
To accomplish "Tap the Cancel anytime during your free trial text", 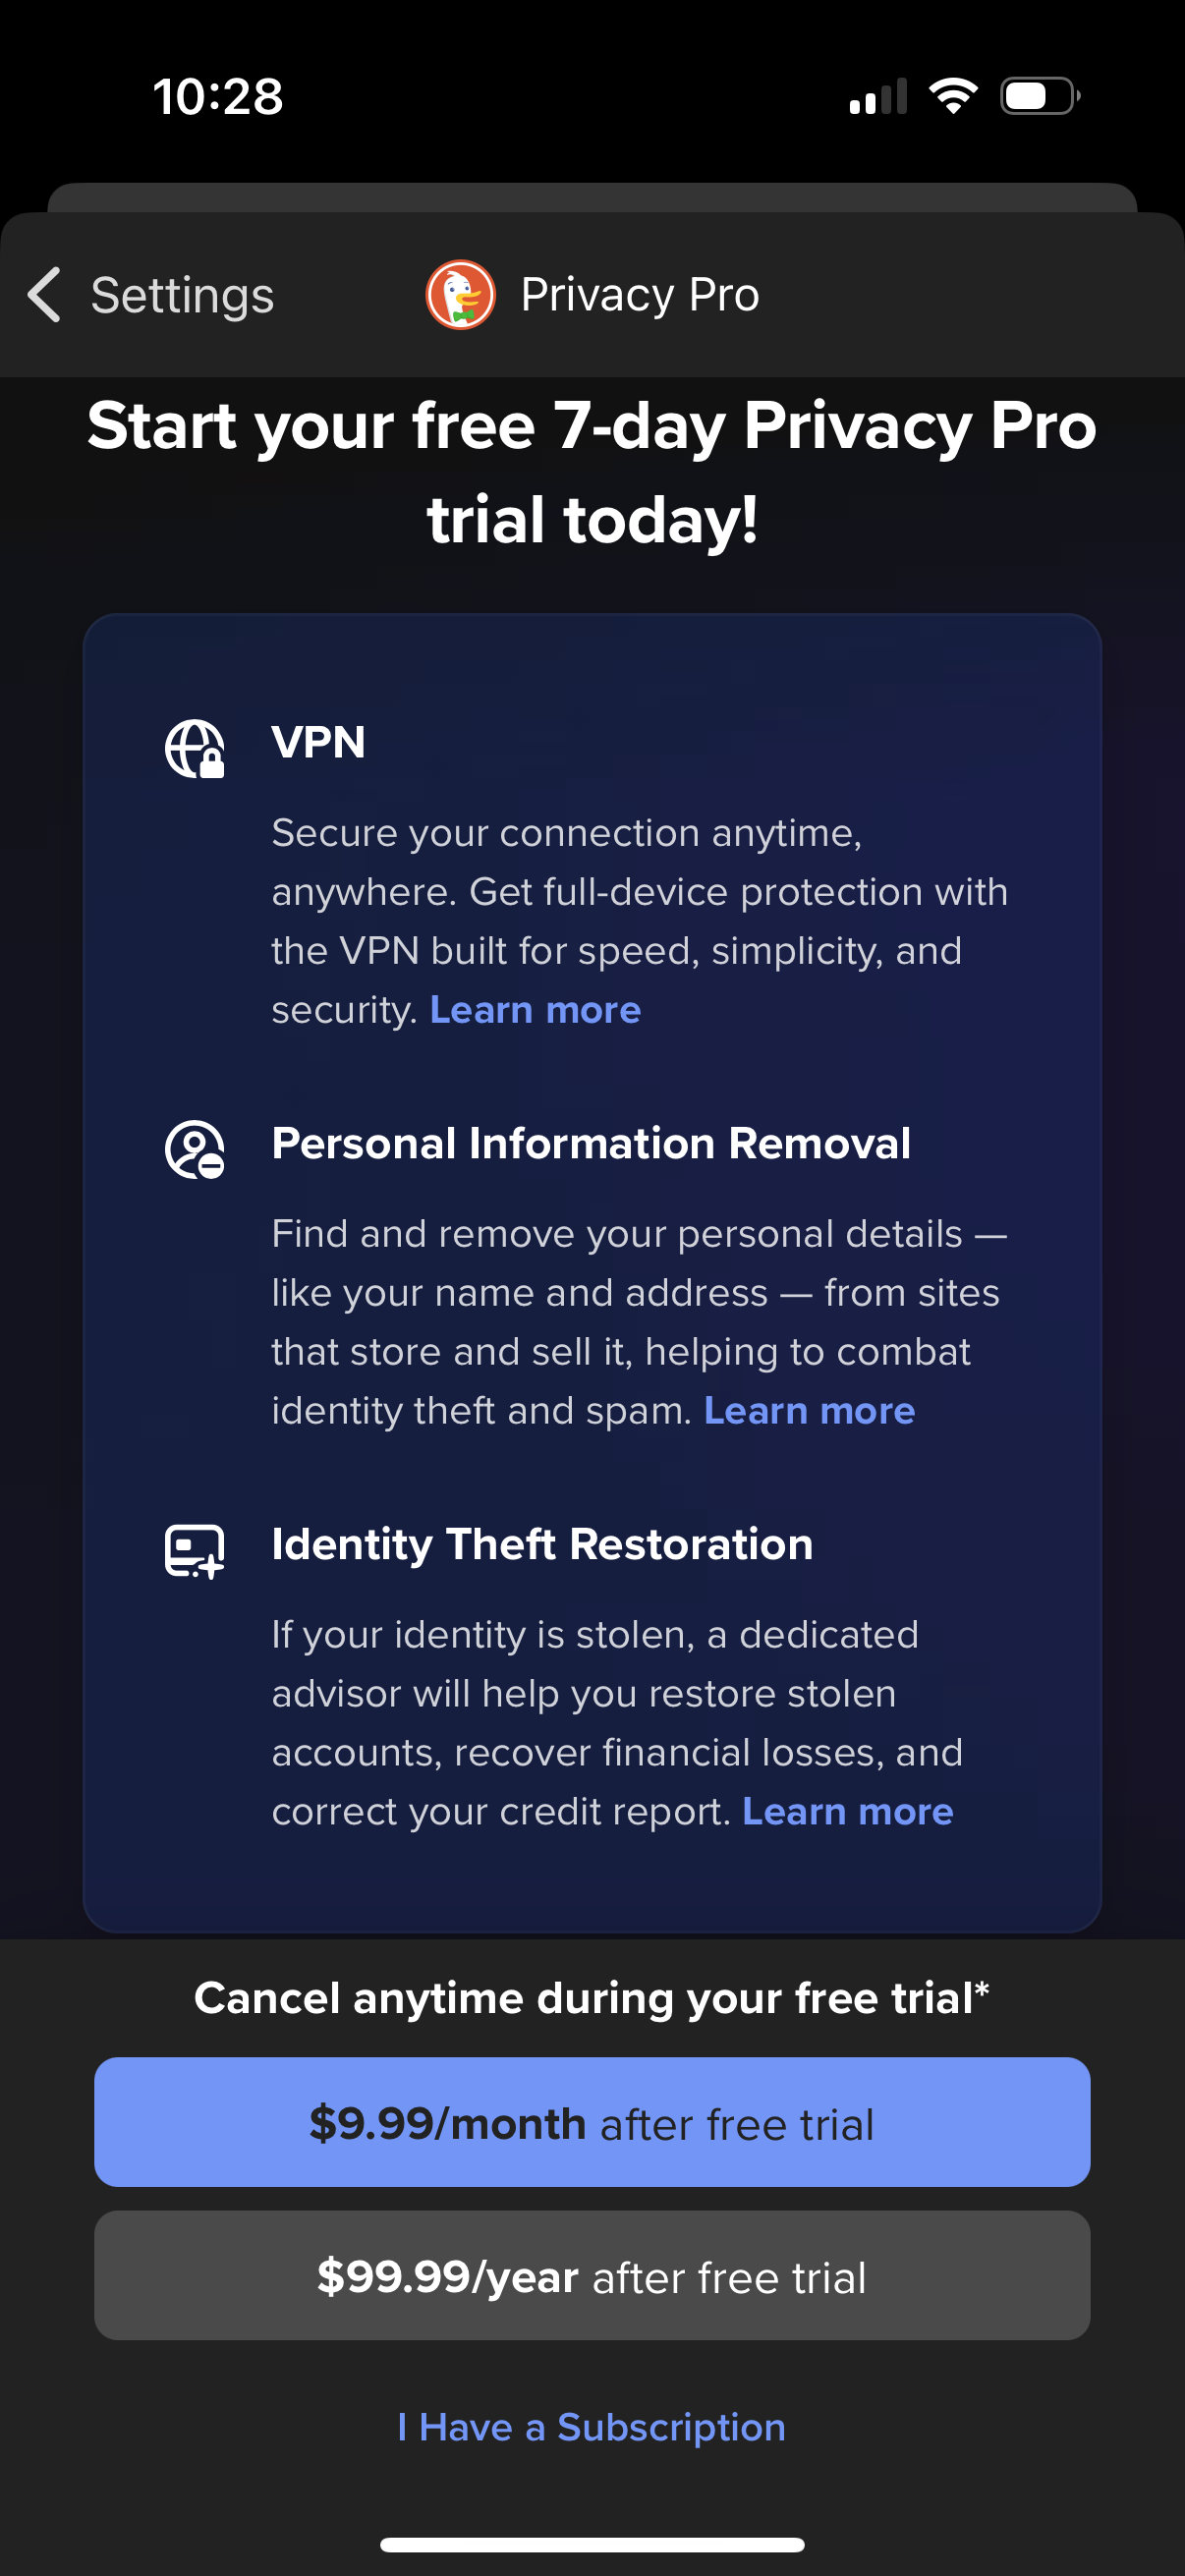I will (592, 1998).
